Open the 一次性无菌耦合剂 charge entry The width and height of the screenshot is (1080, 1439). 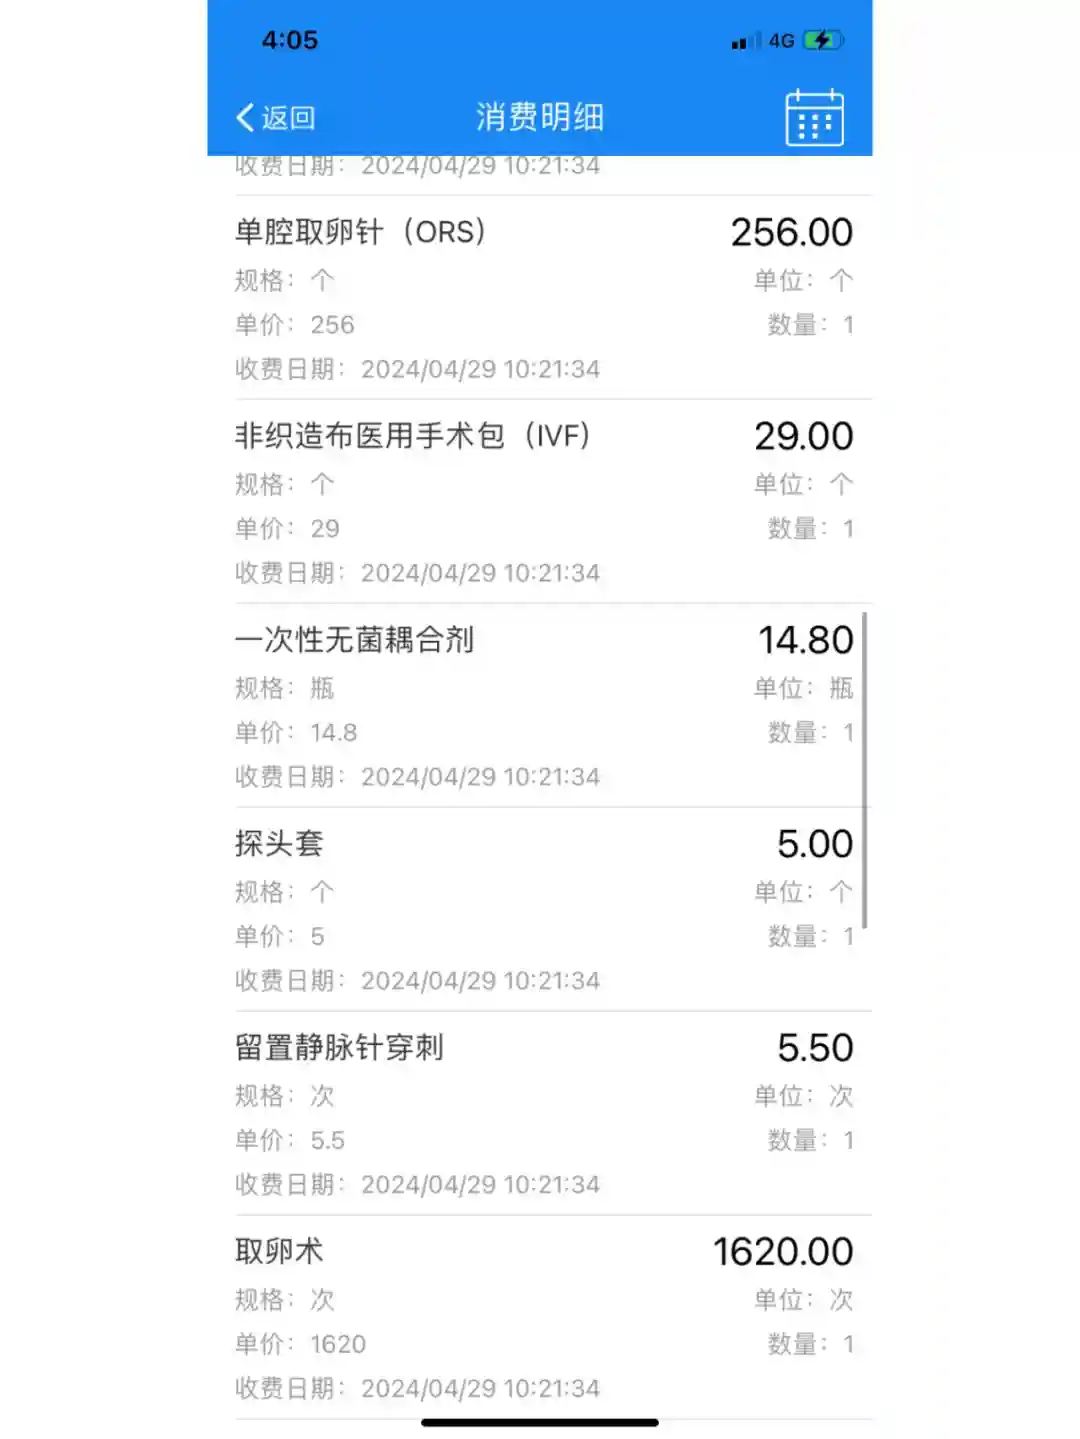(x=354, y=640)
